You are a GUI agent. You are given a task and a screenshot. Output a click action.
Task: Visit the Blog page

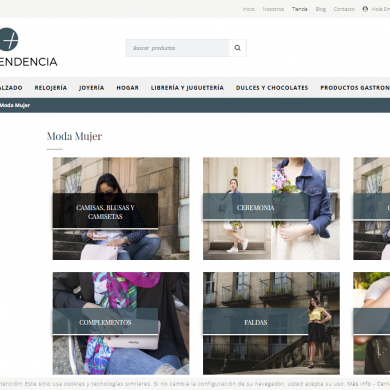(321, 9)
